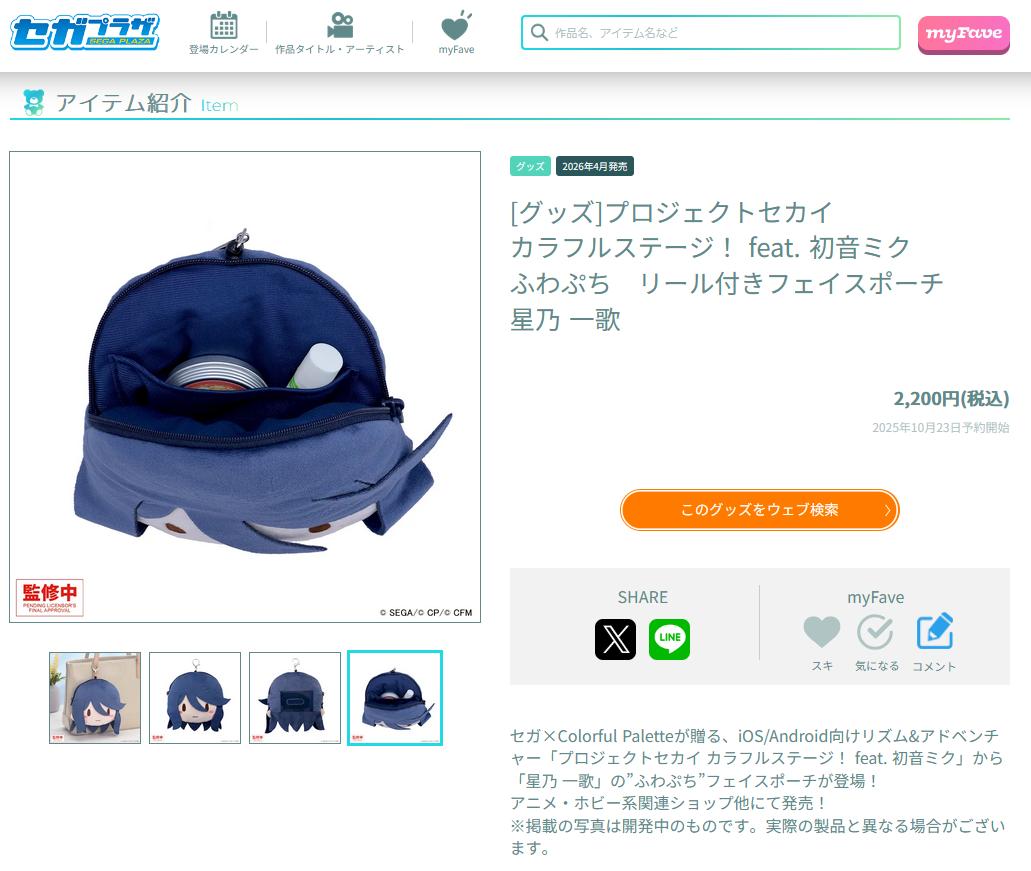This screenshot has width=1031, height=871.
Task: Share this item via LINE
Action: [x=669, y=639]
